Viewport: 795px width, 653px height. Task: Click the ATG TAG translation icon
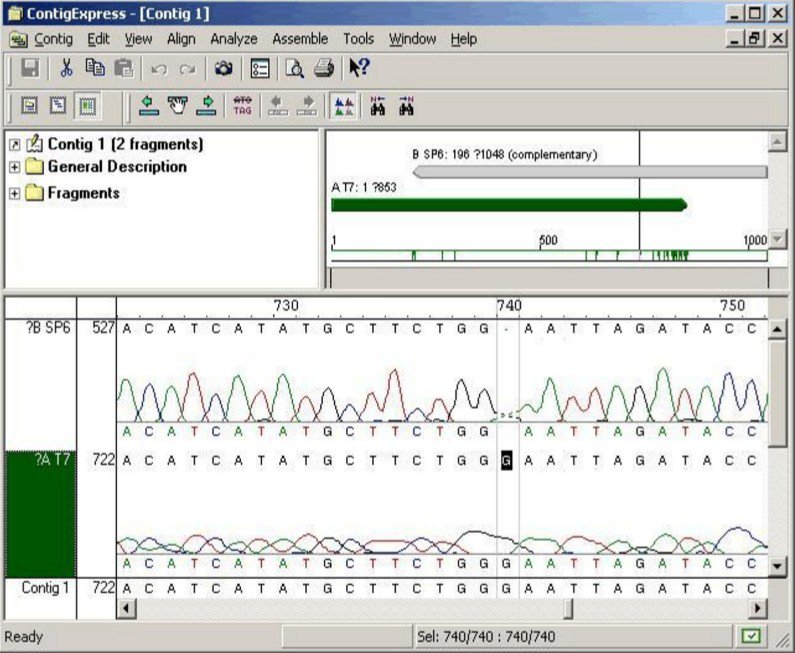coord(242,106)
